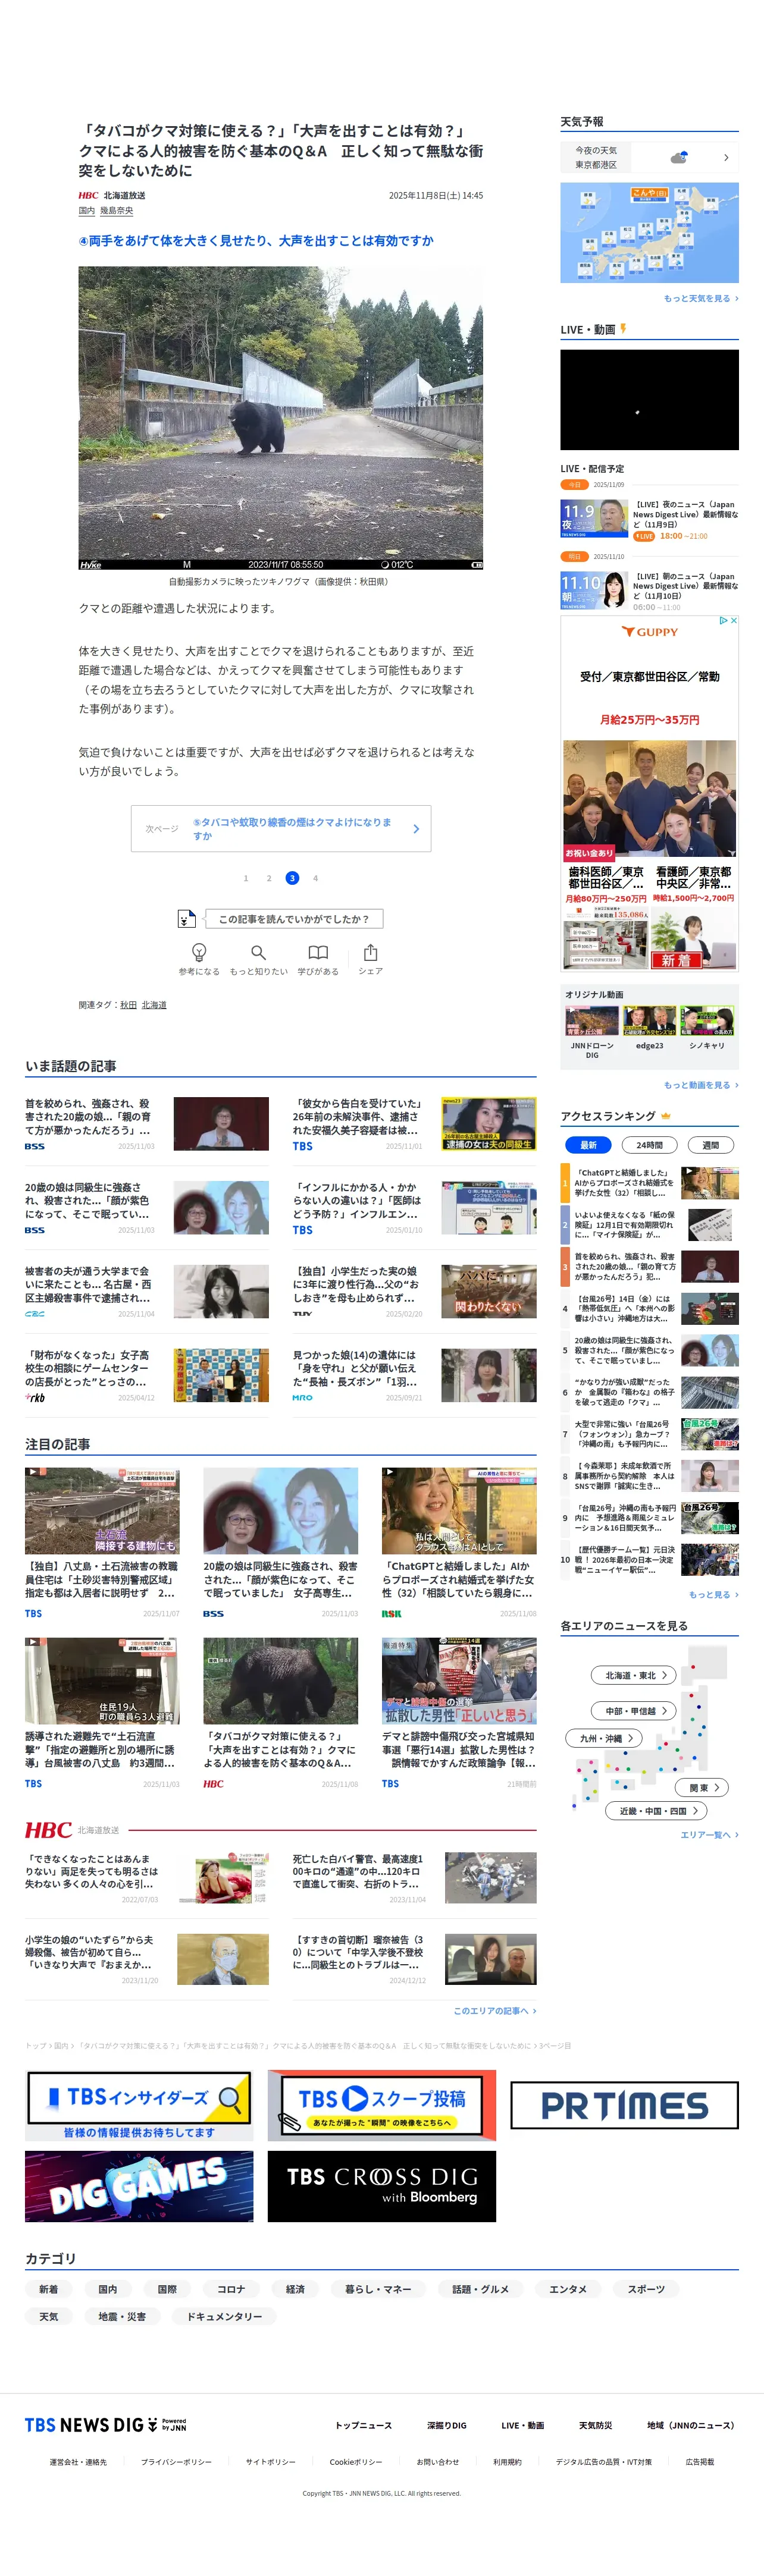The image size is (764, 2576).
Task: Expand tonight's weather for 東京都港区
Action: pos(726,157)
